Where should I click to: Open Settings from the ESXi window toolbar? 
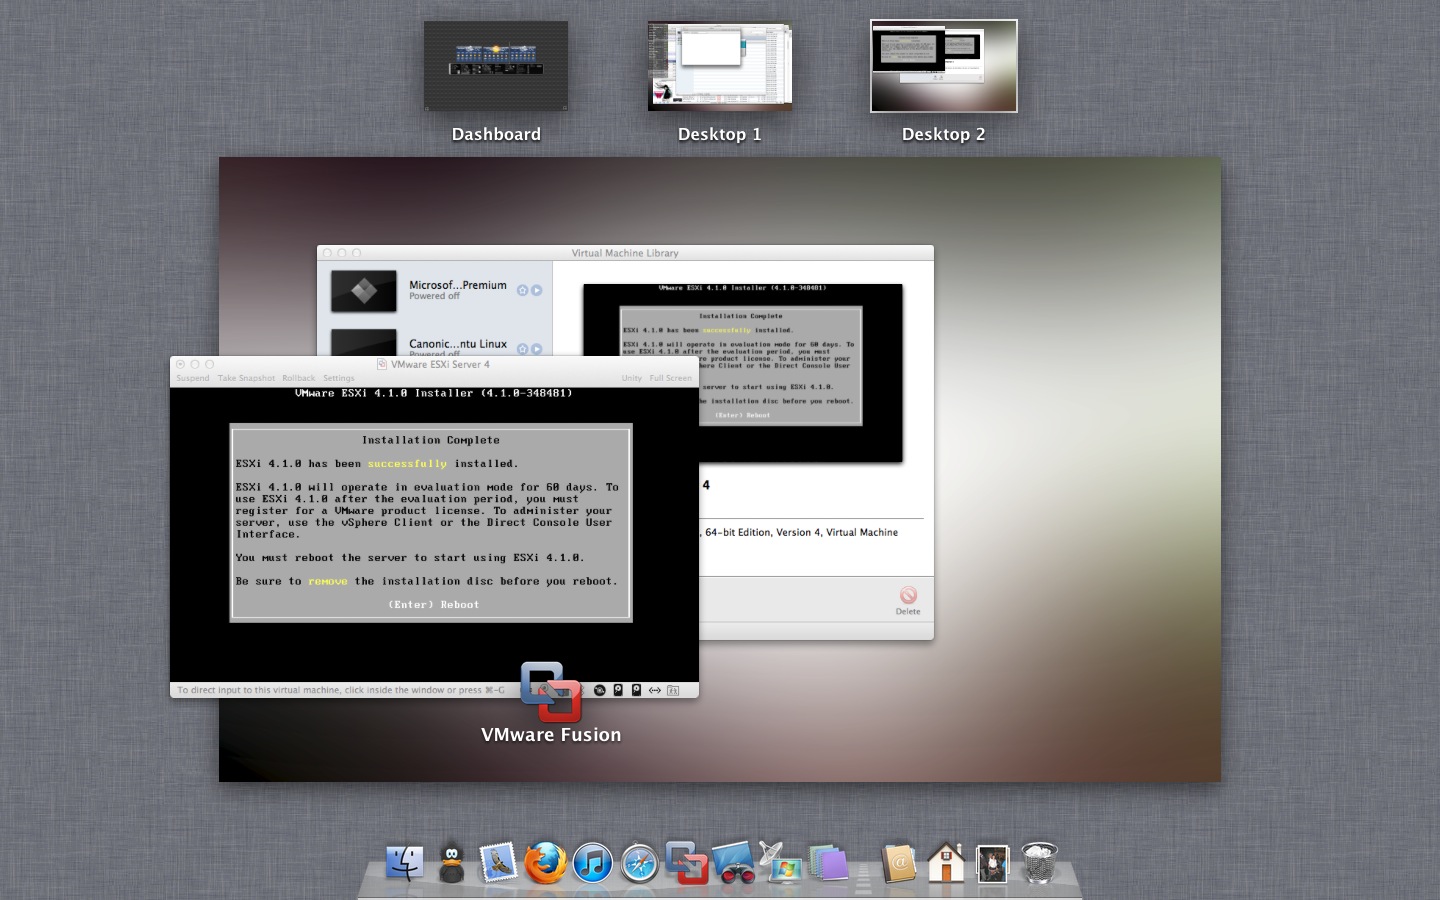click(x=338, y=378)
